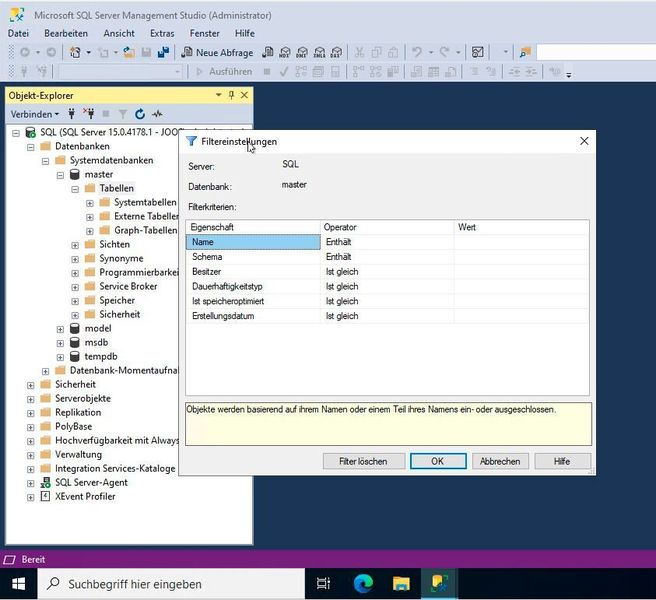The height and width of the screenshot is (600, 656).
Task: Click the new project icon in toolbar
Action: click(75, 52)
